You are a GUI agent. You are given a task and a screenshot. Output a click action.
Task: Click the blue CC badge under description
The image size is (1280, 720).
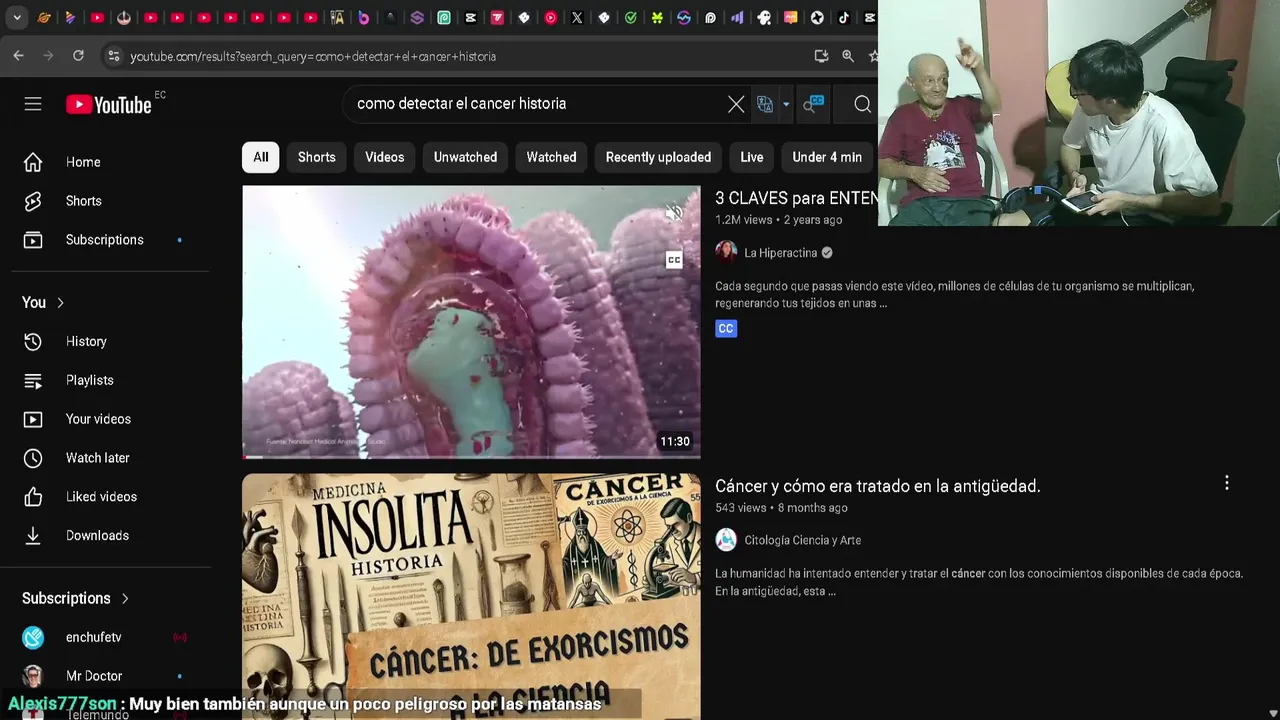[726, 328]
